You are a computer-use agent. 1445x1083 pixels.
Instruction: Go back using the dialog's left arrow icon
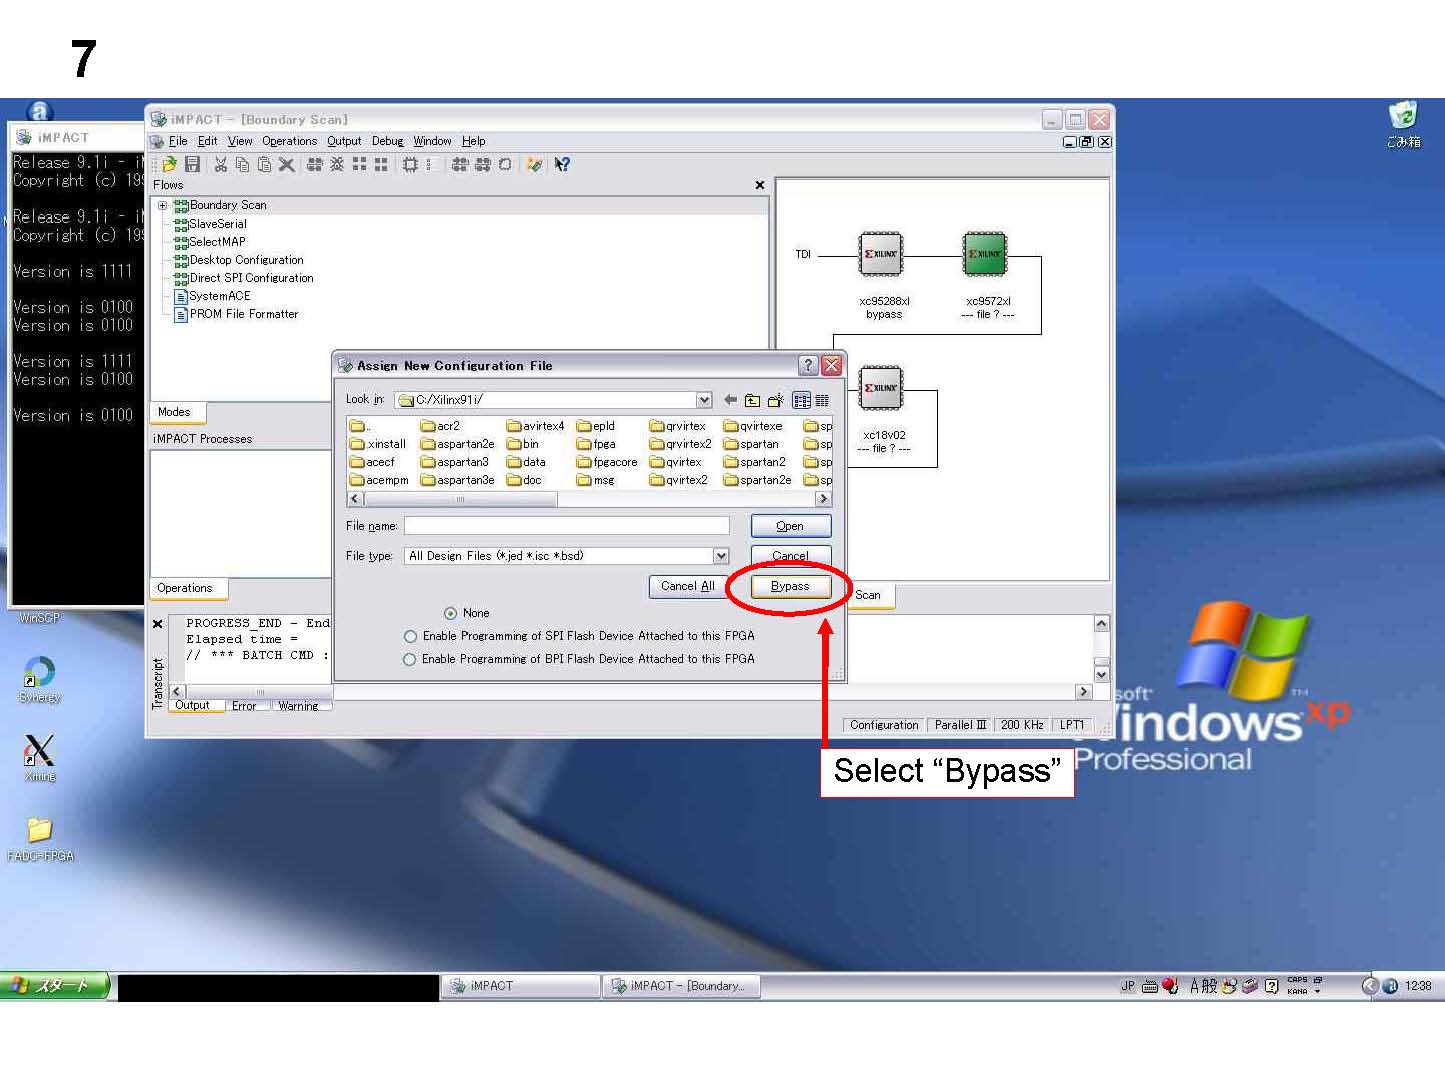click(730, 400)
